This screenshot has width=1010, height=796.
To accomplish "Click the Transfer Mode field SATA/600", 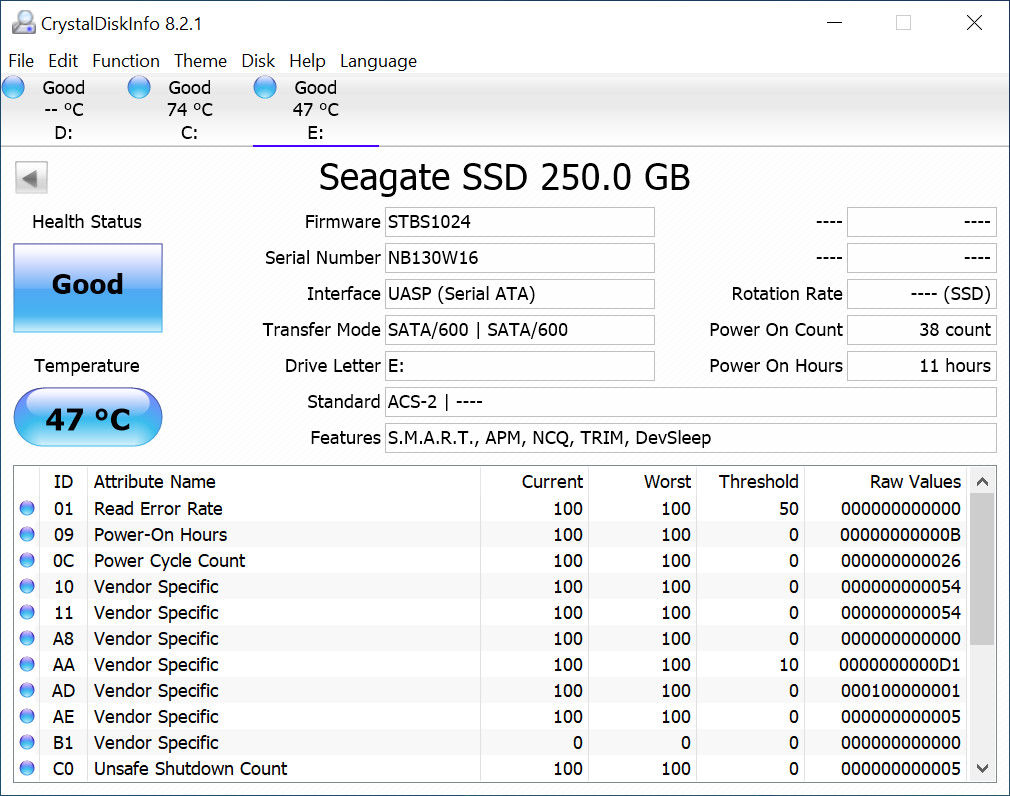I will (520, 330).
